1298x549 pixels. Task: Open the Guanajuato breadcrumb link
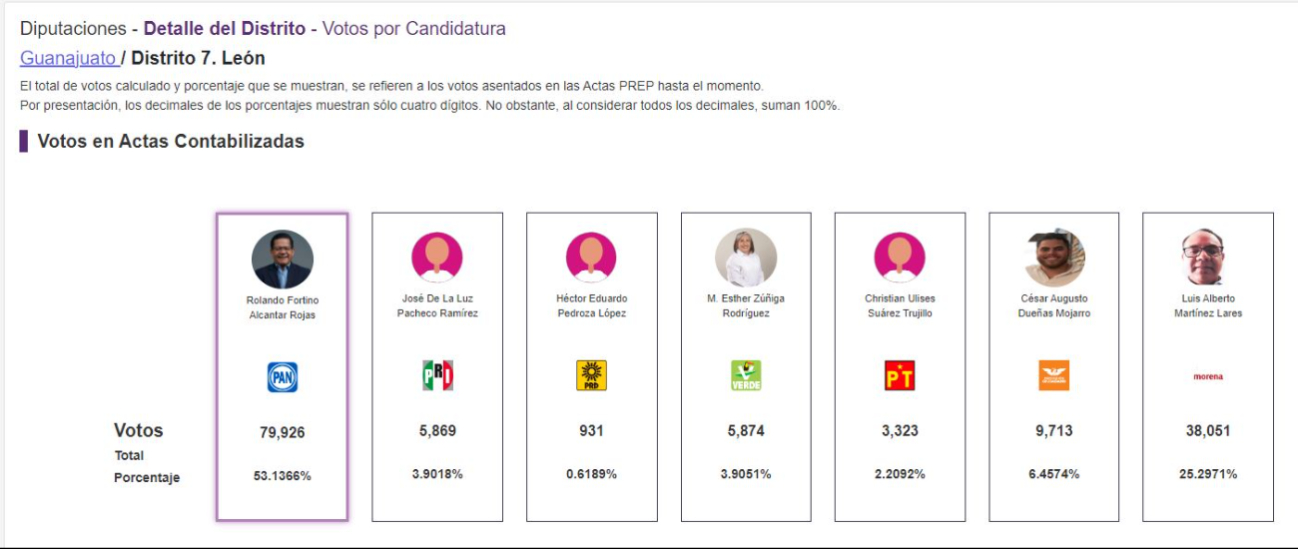click(x=68, y=58)
